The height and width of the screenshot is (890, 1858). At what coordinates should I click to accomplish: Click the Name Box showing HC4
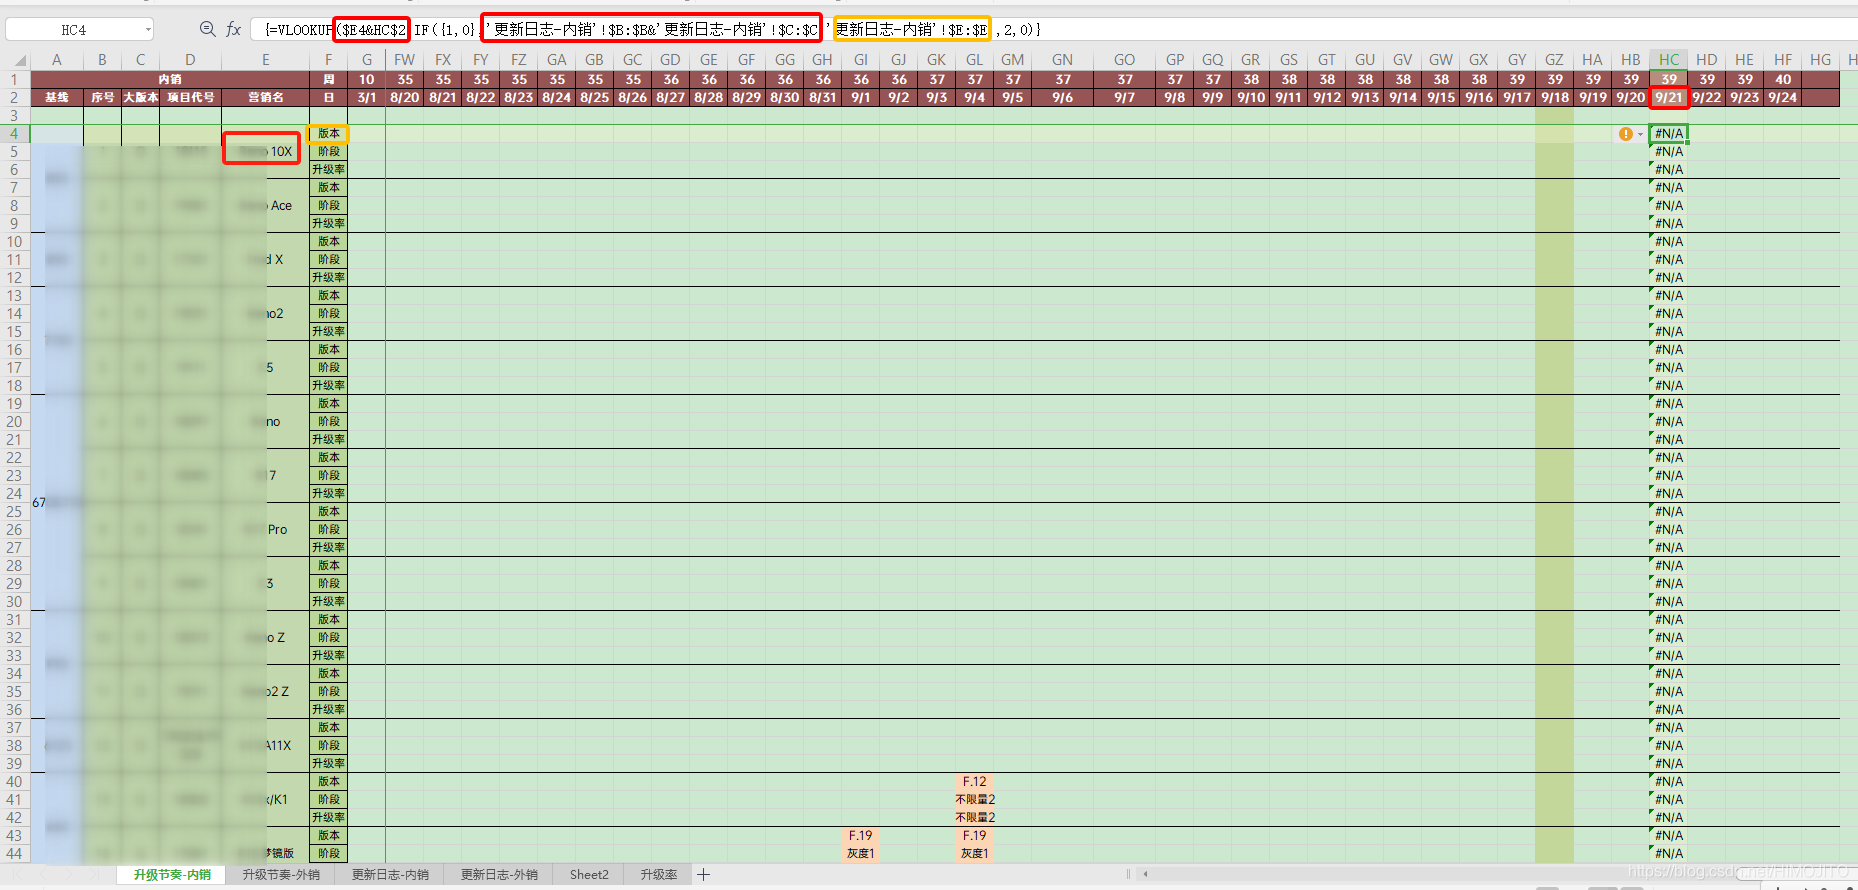click(x=74, y=29)
